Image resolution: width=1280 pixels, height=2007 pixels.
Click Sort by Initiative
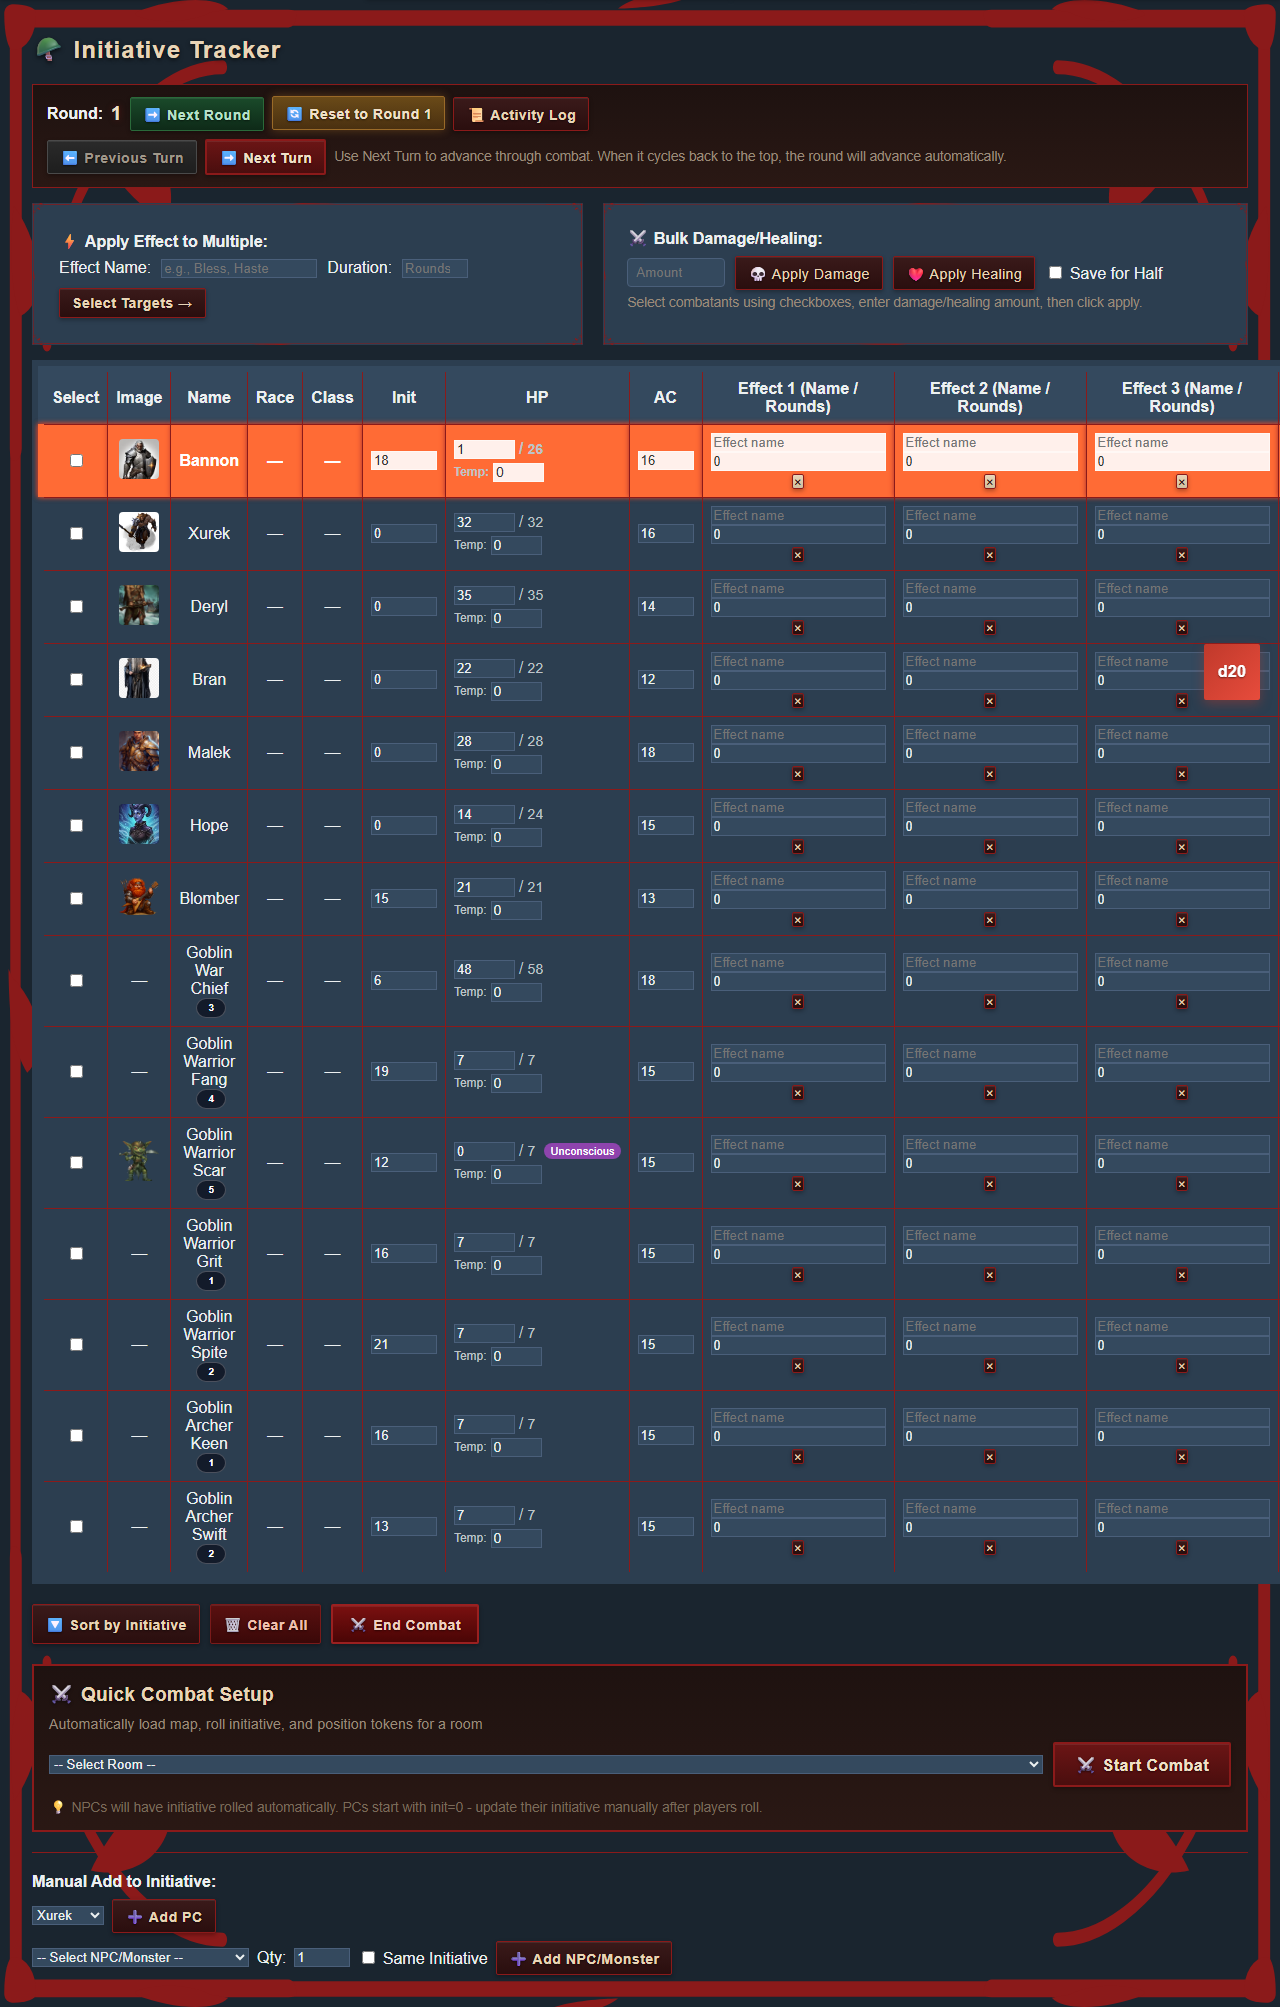point(116,1625)
